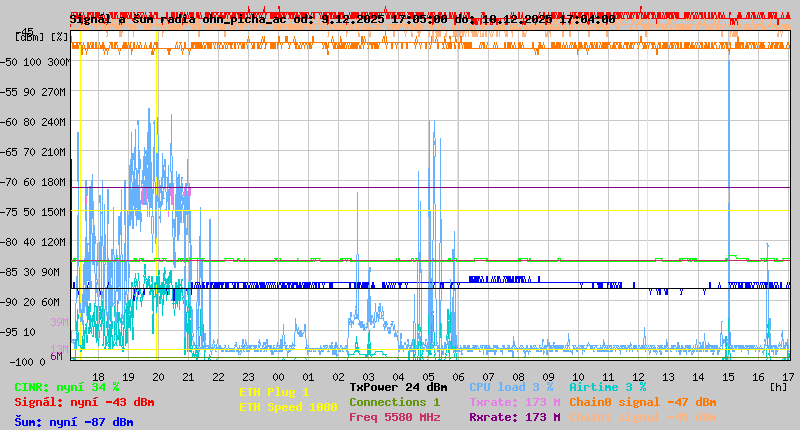Select the 'CINR: nyní 34 %' legend entry
The height and width of the screenshot is (430, 800).
(x=67, y=387)
